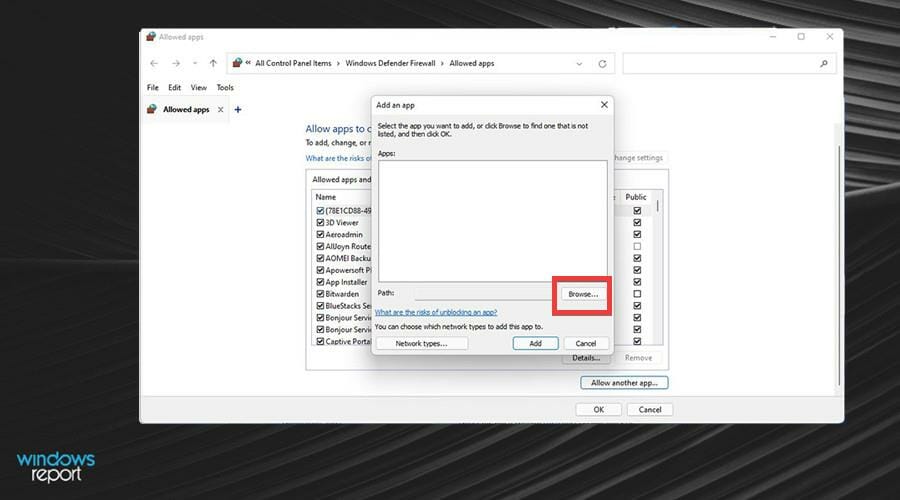
Task: Select the AOMEI Backup row
Action: click(x=348, y=258)
